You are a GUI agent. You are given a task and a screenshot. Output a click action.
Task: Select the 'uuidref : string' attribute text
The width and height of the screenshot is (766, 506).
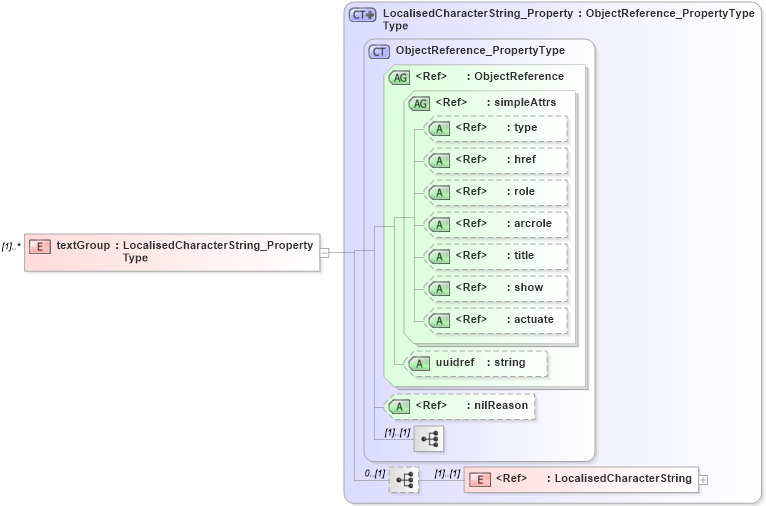coord(481,362)
